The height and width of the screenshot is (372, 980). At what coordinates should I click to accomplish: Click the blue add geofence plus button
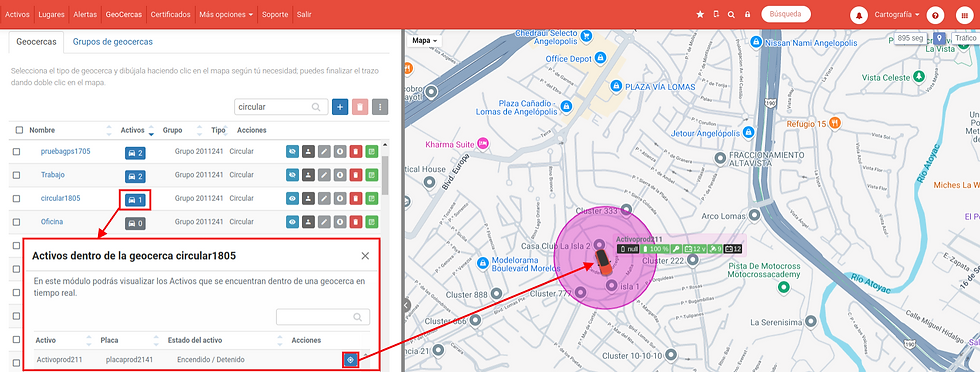coord(340,107)
